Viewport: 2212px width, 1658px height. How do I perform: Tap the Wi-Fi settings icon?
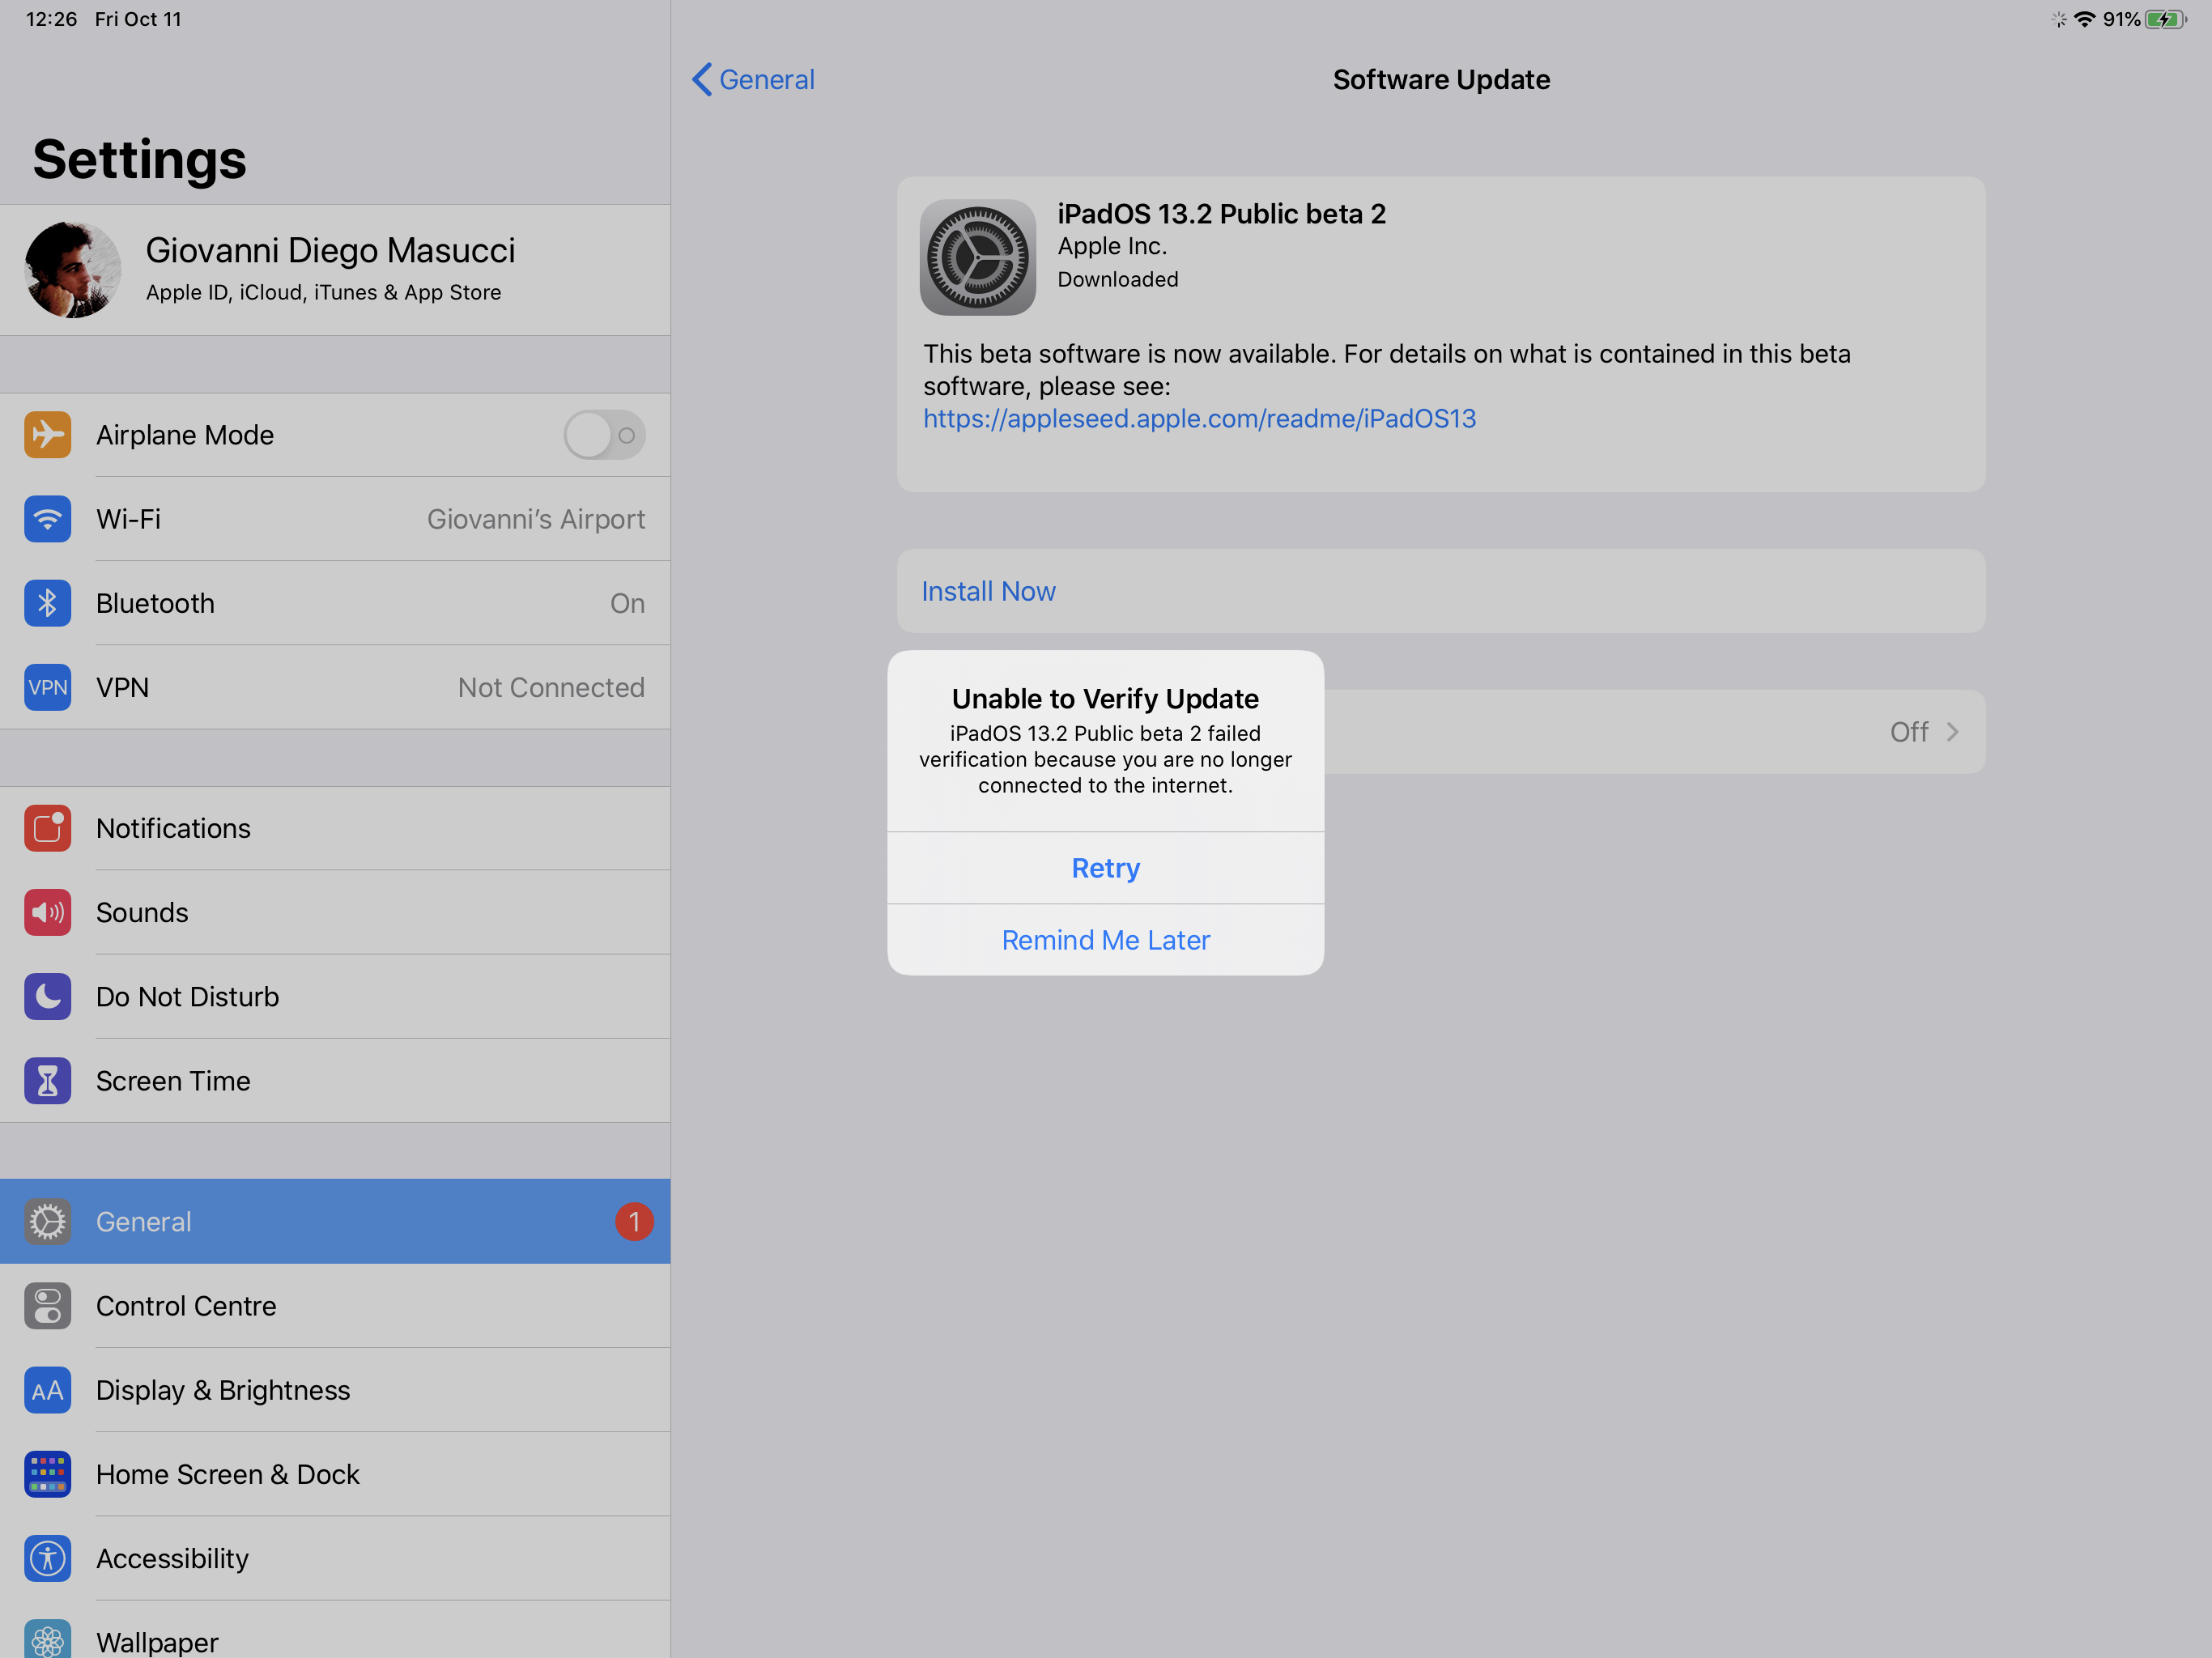click(47, 519)
